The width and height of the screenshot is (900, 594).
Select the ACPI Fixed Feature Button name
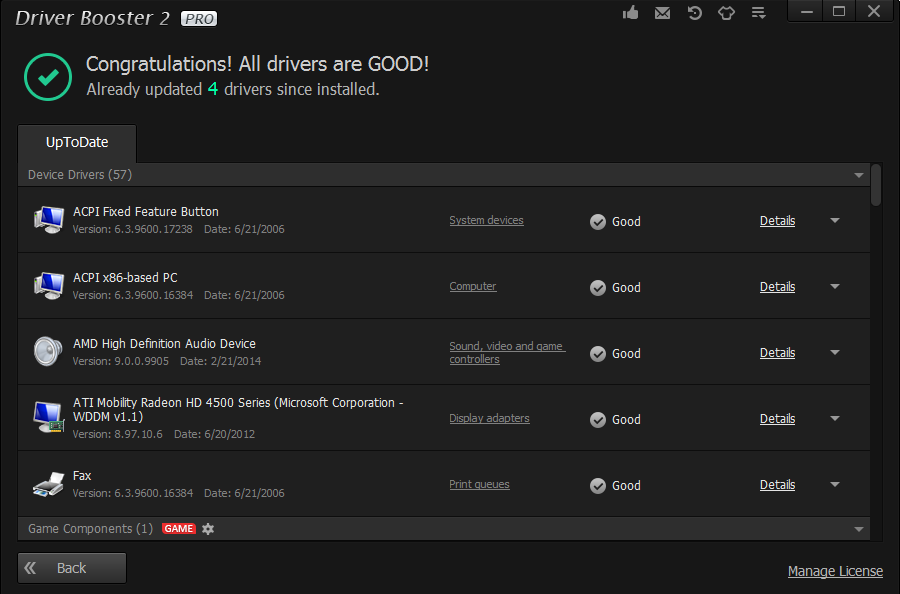[x=146, y=212]
